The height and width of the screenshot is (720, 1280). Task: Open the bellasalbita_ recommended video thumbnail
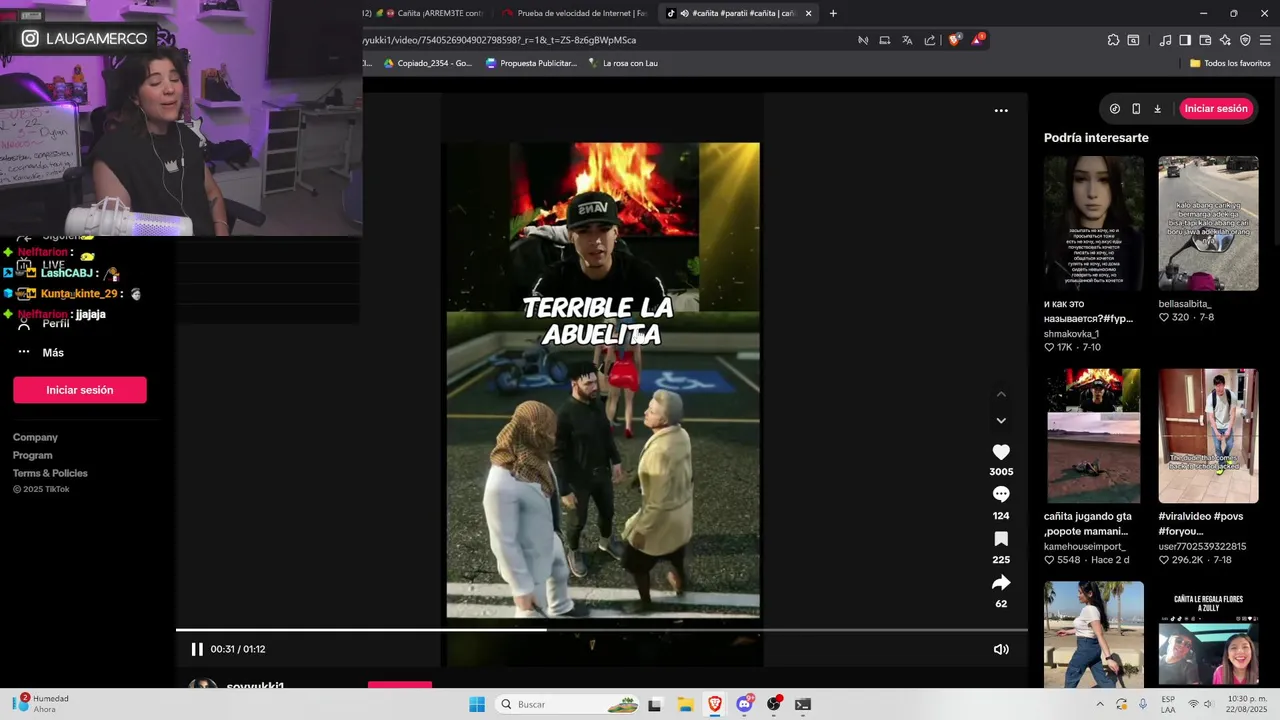[1208, 223]
